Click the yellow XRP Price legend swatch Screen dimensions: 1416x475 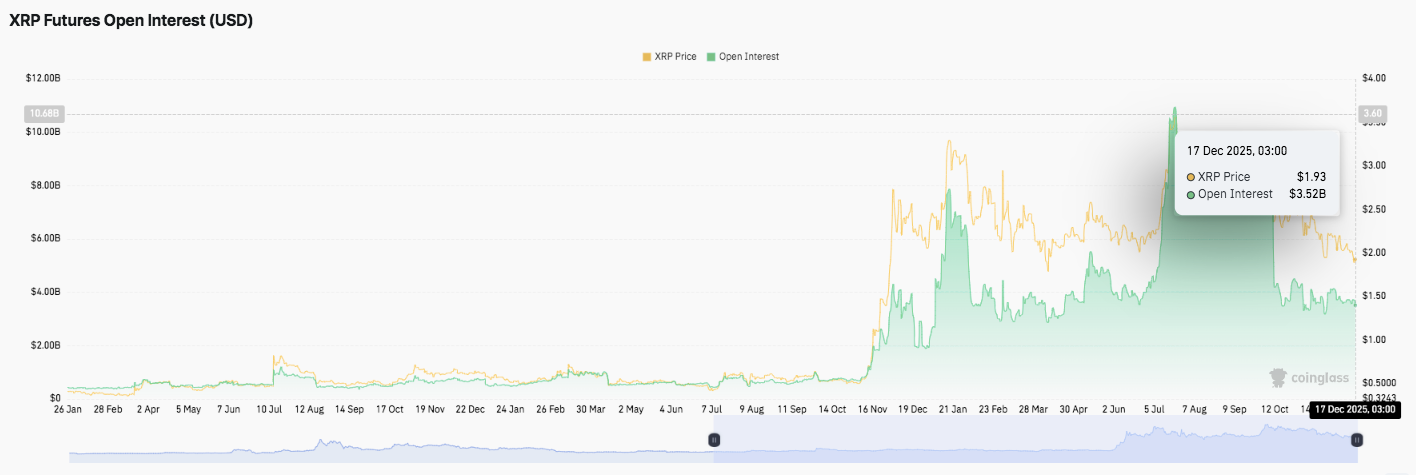(x=646, y=57)
